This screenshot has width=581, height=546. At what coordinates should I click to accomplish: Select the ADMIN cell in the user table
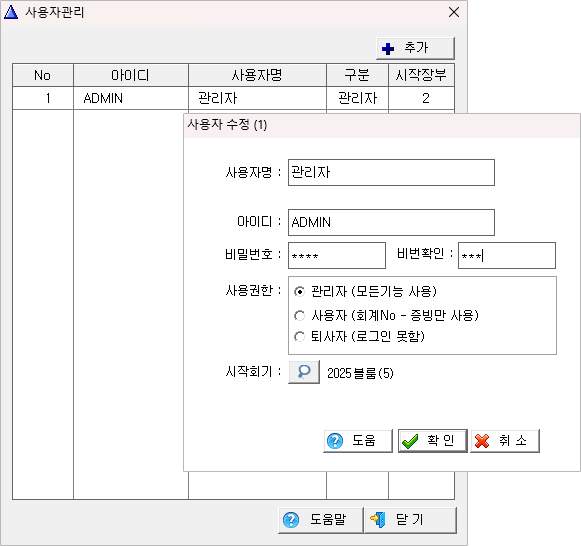(131, 99)
